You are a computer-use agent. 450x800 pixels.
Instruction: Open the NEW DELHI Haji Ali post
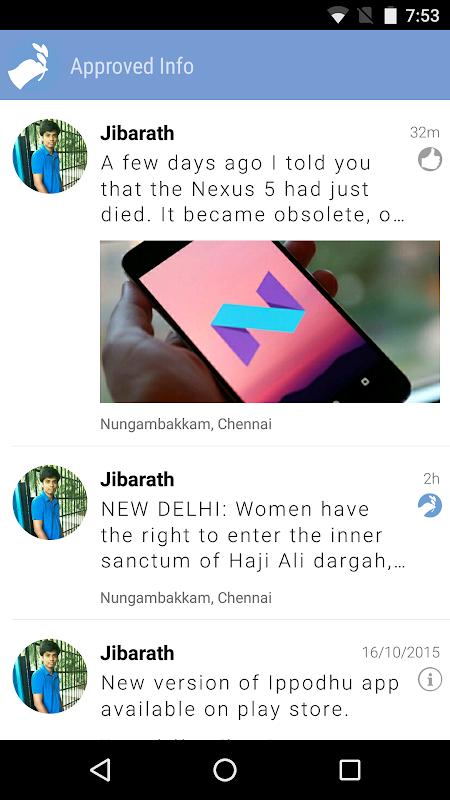[x=253, y=535]
